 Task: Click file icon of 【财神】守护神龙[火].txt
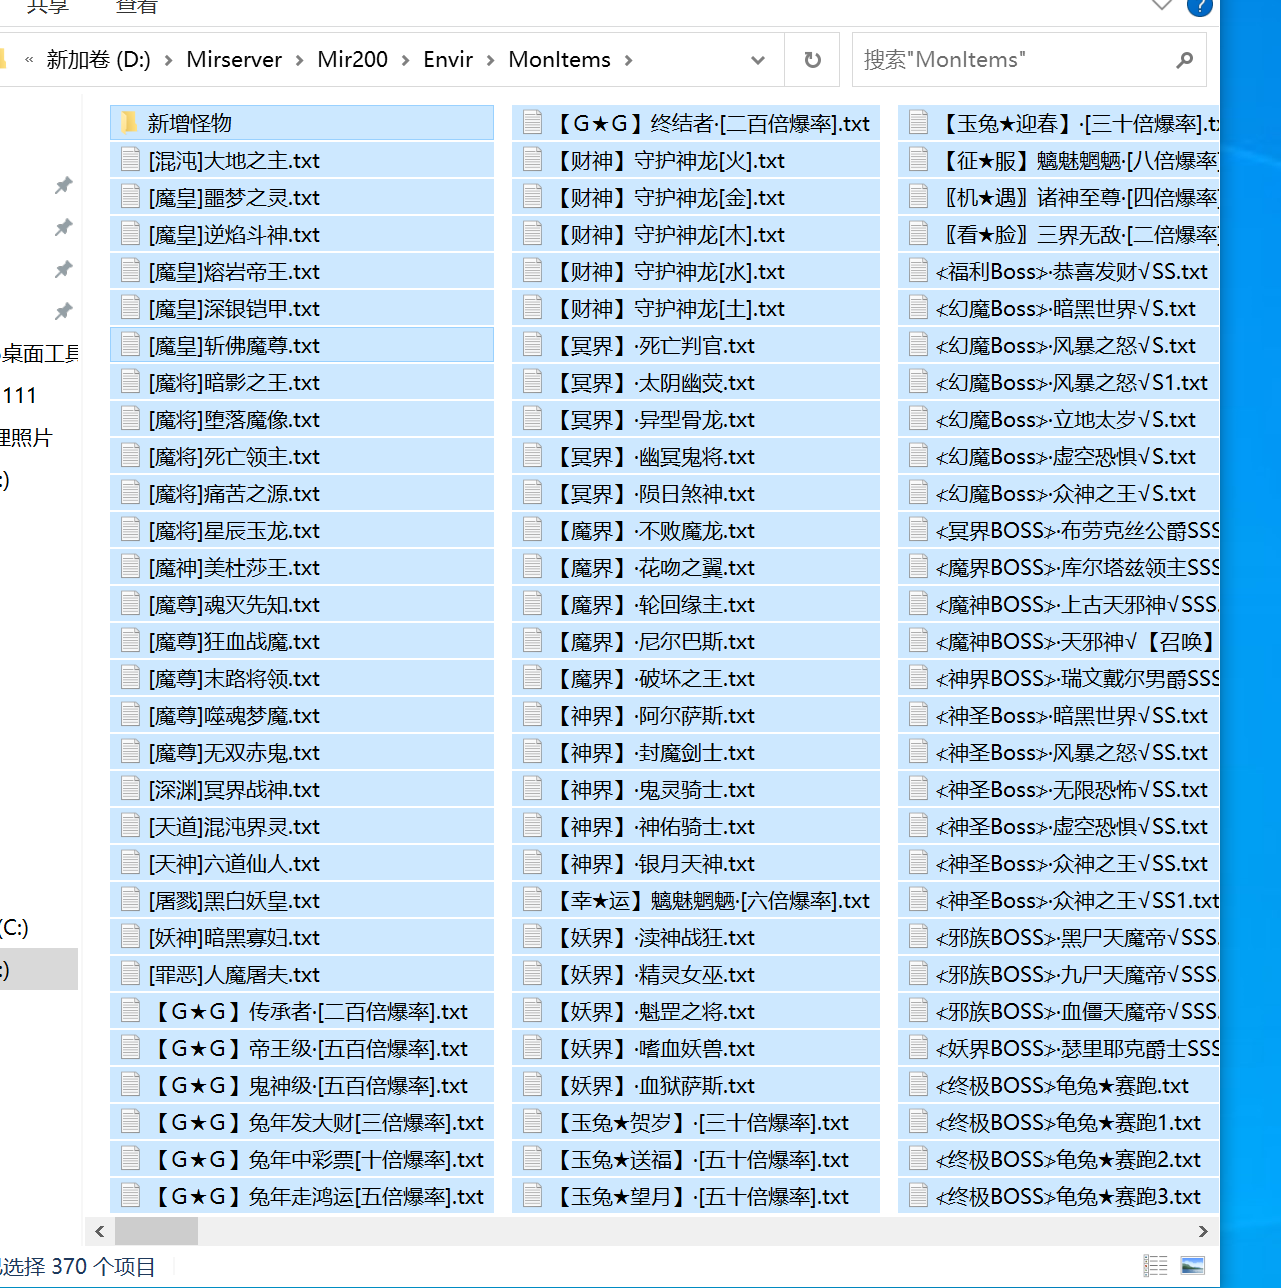533,160
